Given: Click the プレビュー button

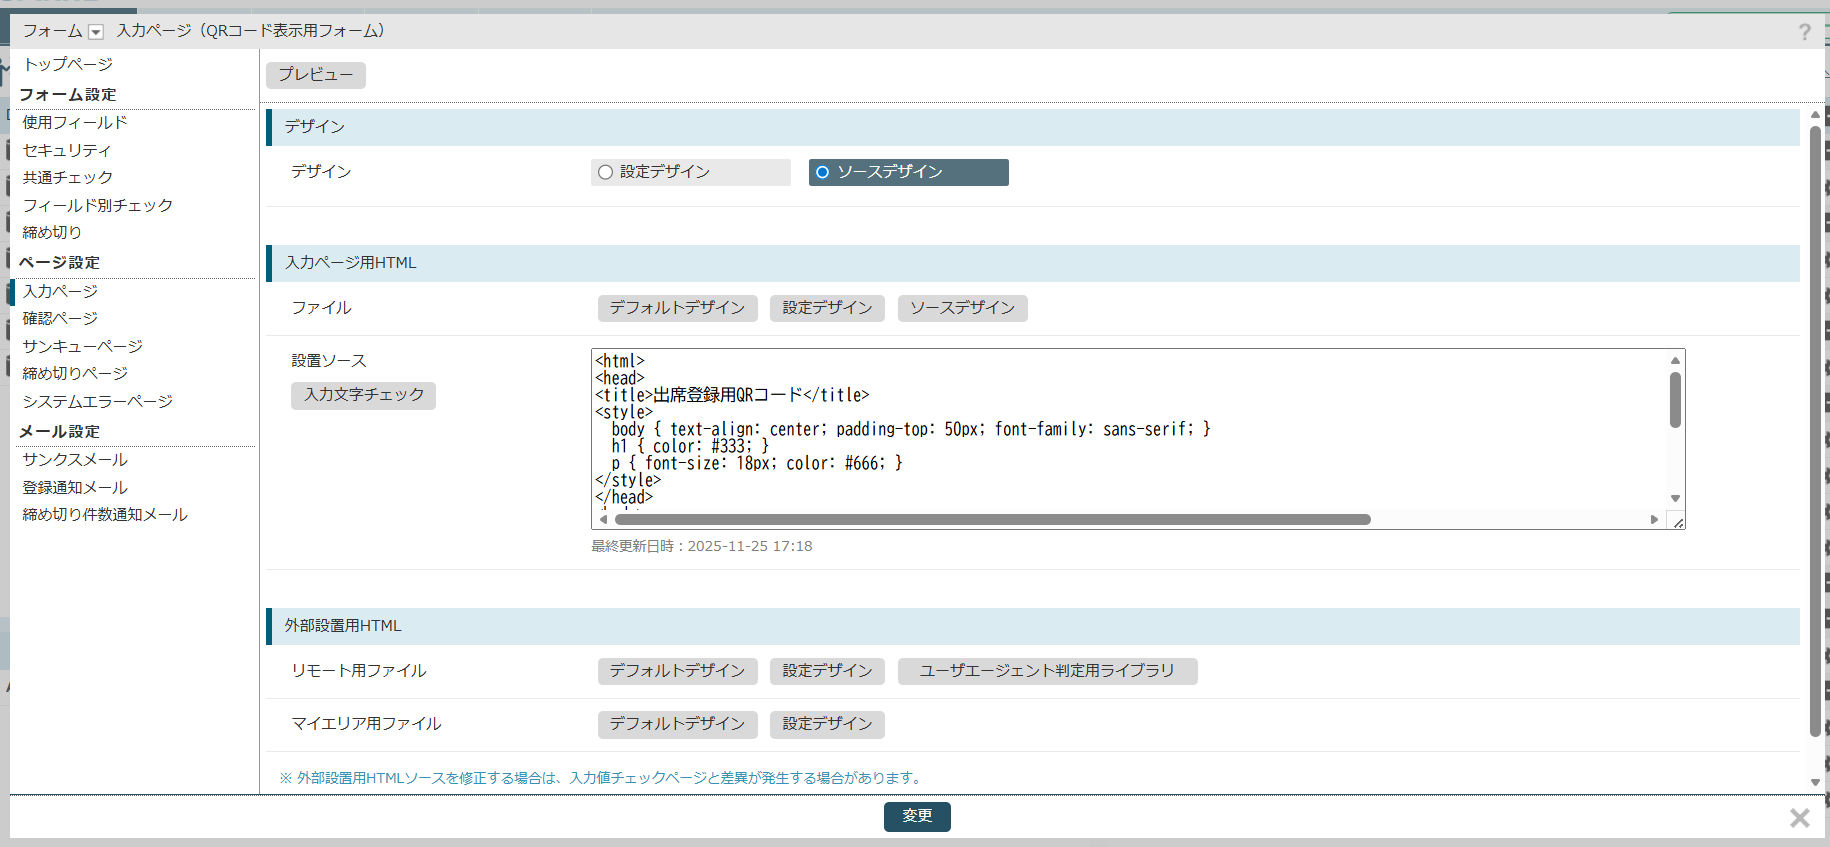Looking at the screenshot, I should [x=315, y=75].
